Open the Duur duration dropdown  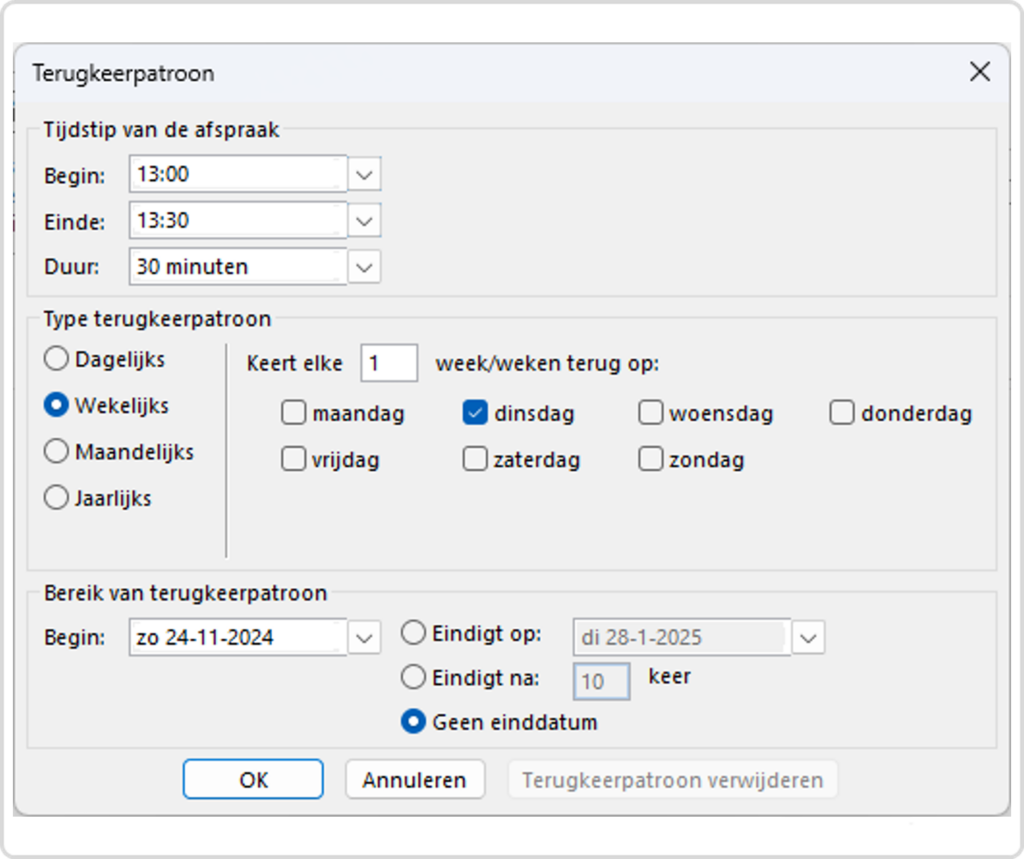(x=365, y=267)
